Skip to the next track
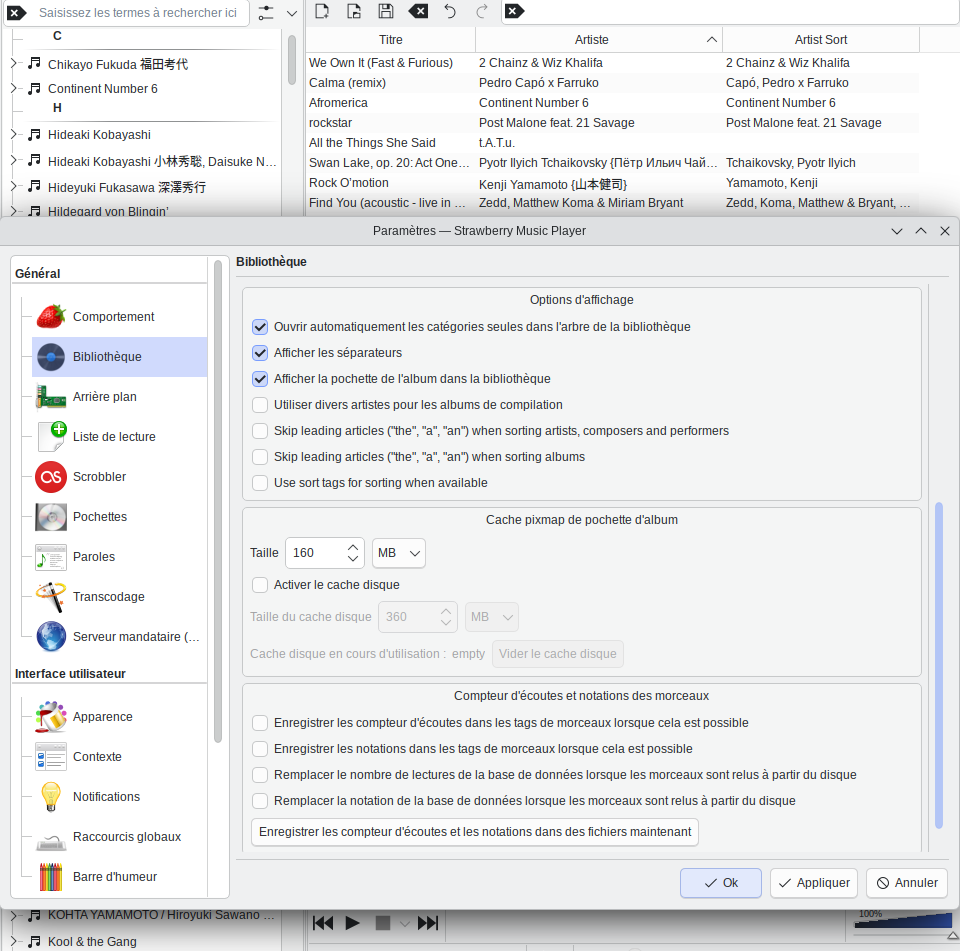The height and width of the screenshot is (951, 960). coord(428,923)
